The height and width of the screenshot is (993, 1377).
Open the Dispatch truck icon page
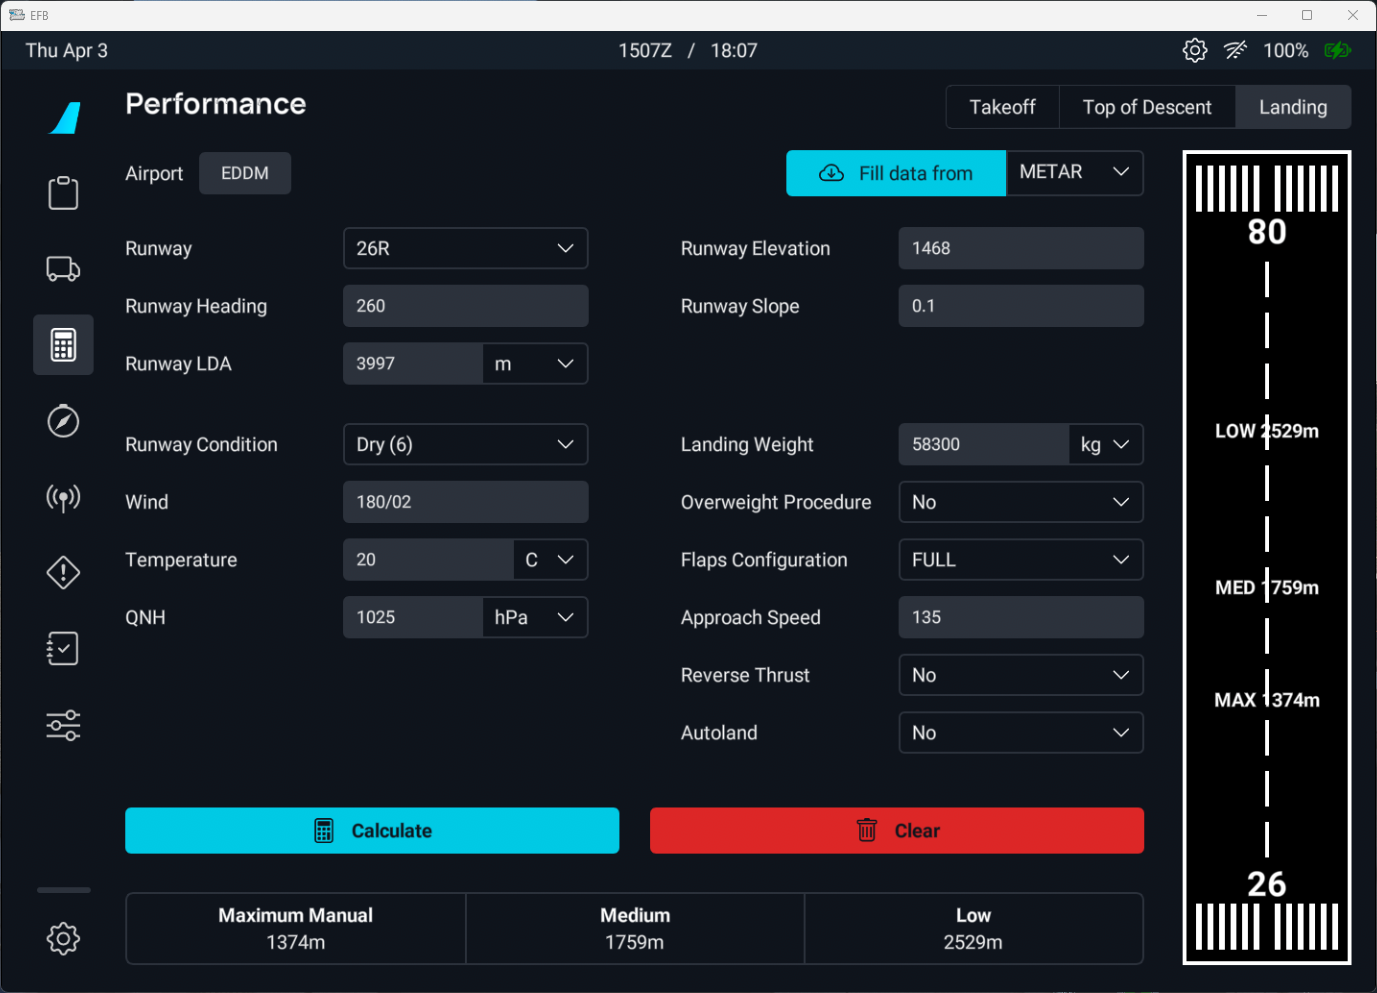(63, 269)
